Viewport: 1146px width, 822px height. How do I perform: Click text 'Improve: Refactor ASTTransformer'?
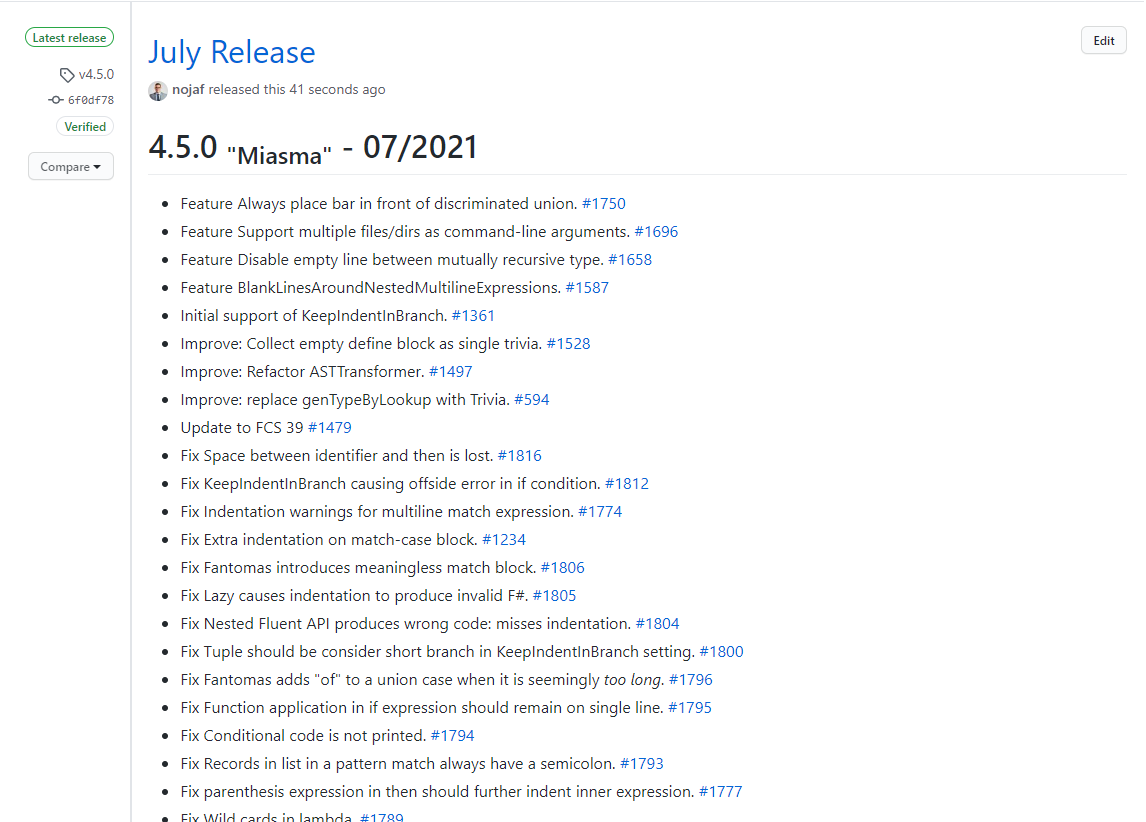click(302, 372)
